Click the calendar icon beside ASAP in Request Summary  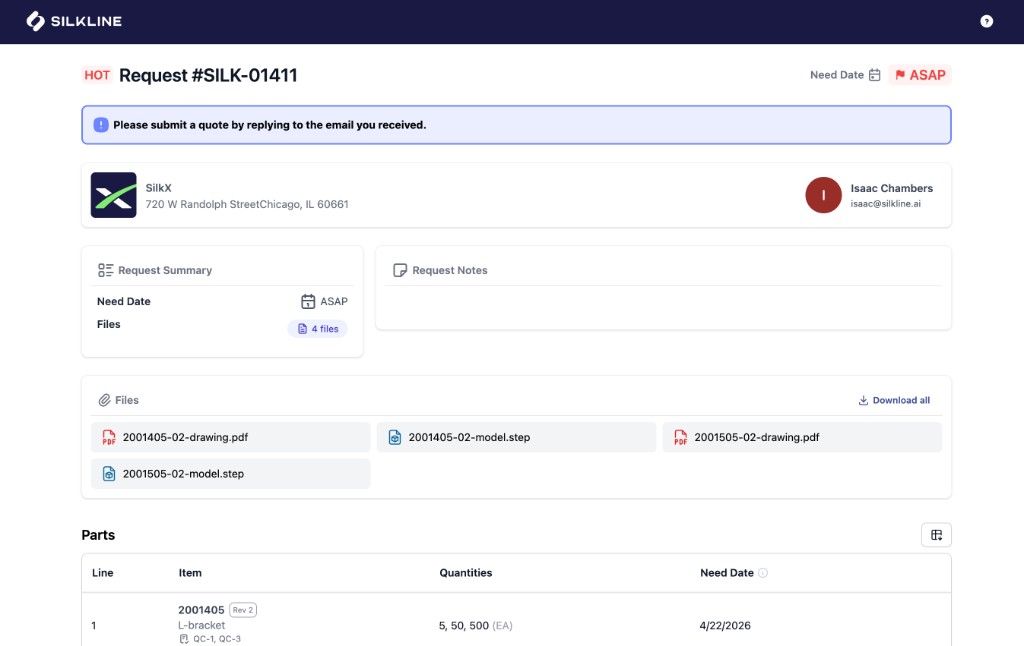(x=308, y=301)
